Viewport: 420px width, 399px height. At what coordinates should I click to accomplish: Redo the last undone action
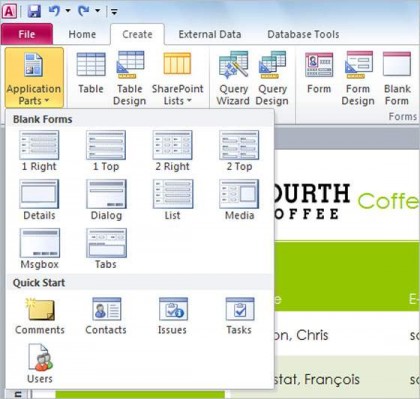pos(84,11)
